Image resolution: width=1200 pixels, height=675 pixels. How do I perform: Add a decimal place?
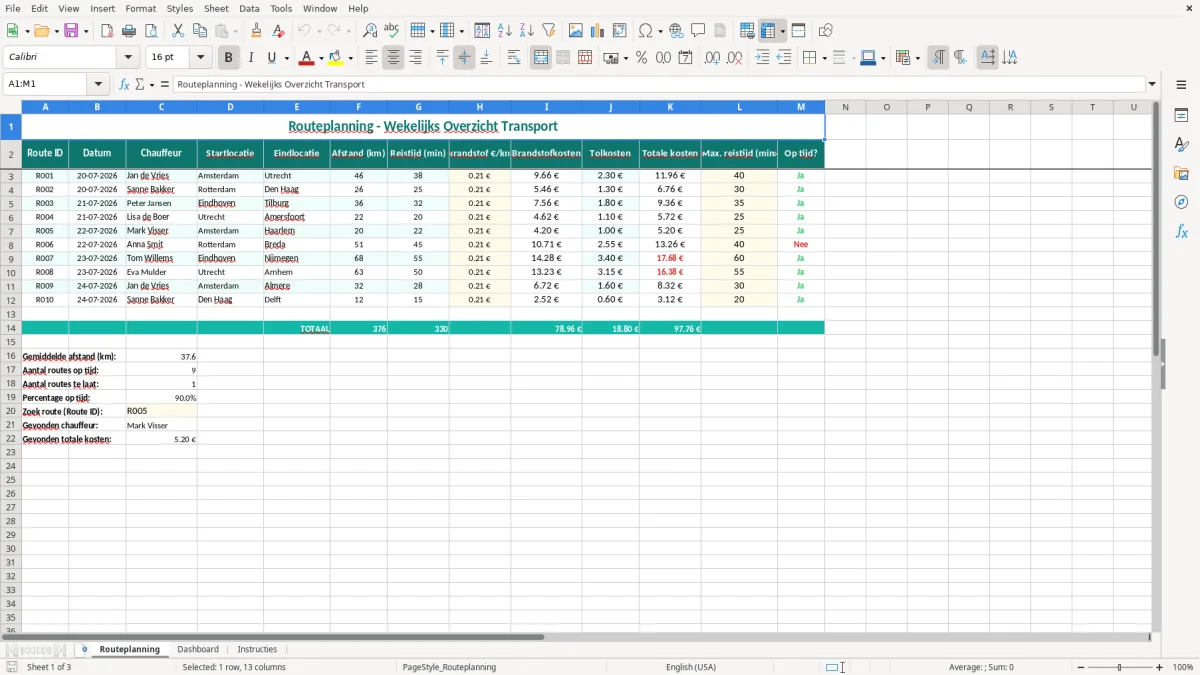713,58
